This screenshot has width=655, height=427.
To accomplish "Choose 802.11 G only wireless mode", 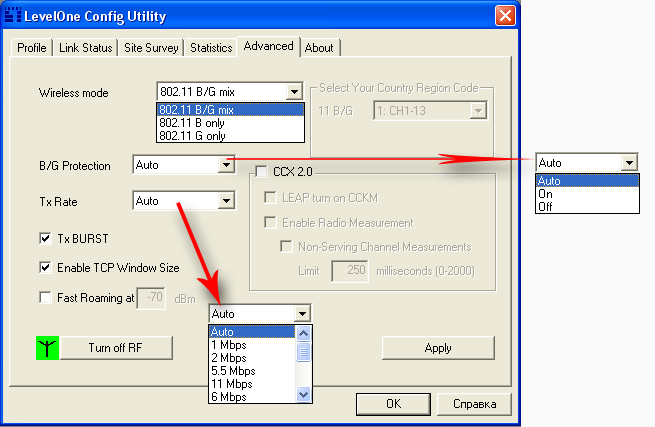I will [x=230, y=136].
